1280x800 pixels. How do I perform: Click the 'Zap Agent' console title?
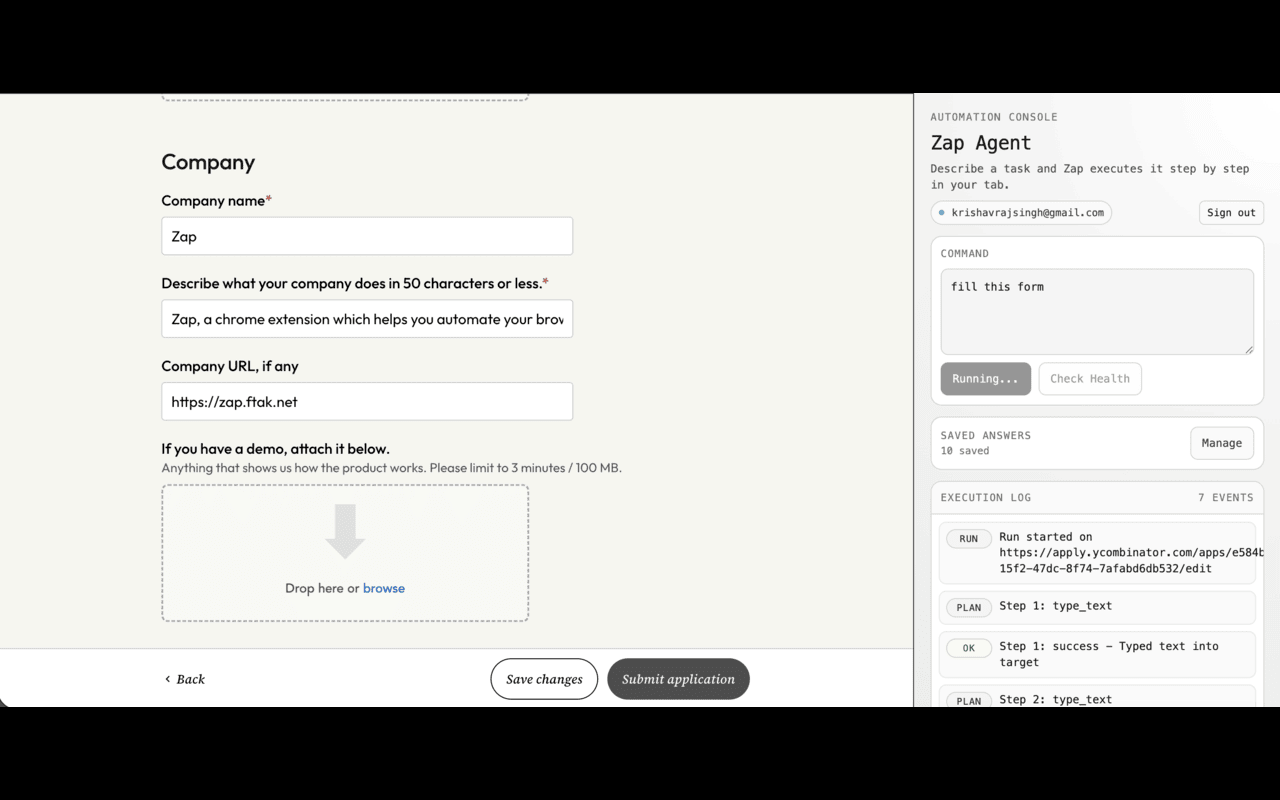[980, 143]
